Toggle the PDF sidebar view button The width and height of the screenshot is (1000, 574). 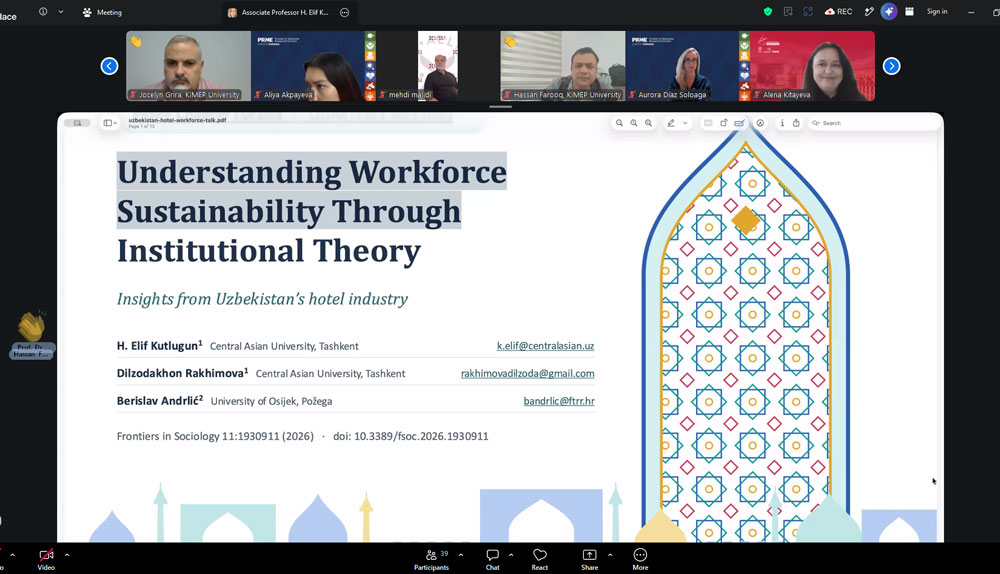pyautogui.click(x=110, y=123)
